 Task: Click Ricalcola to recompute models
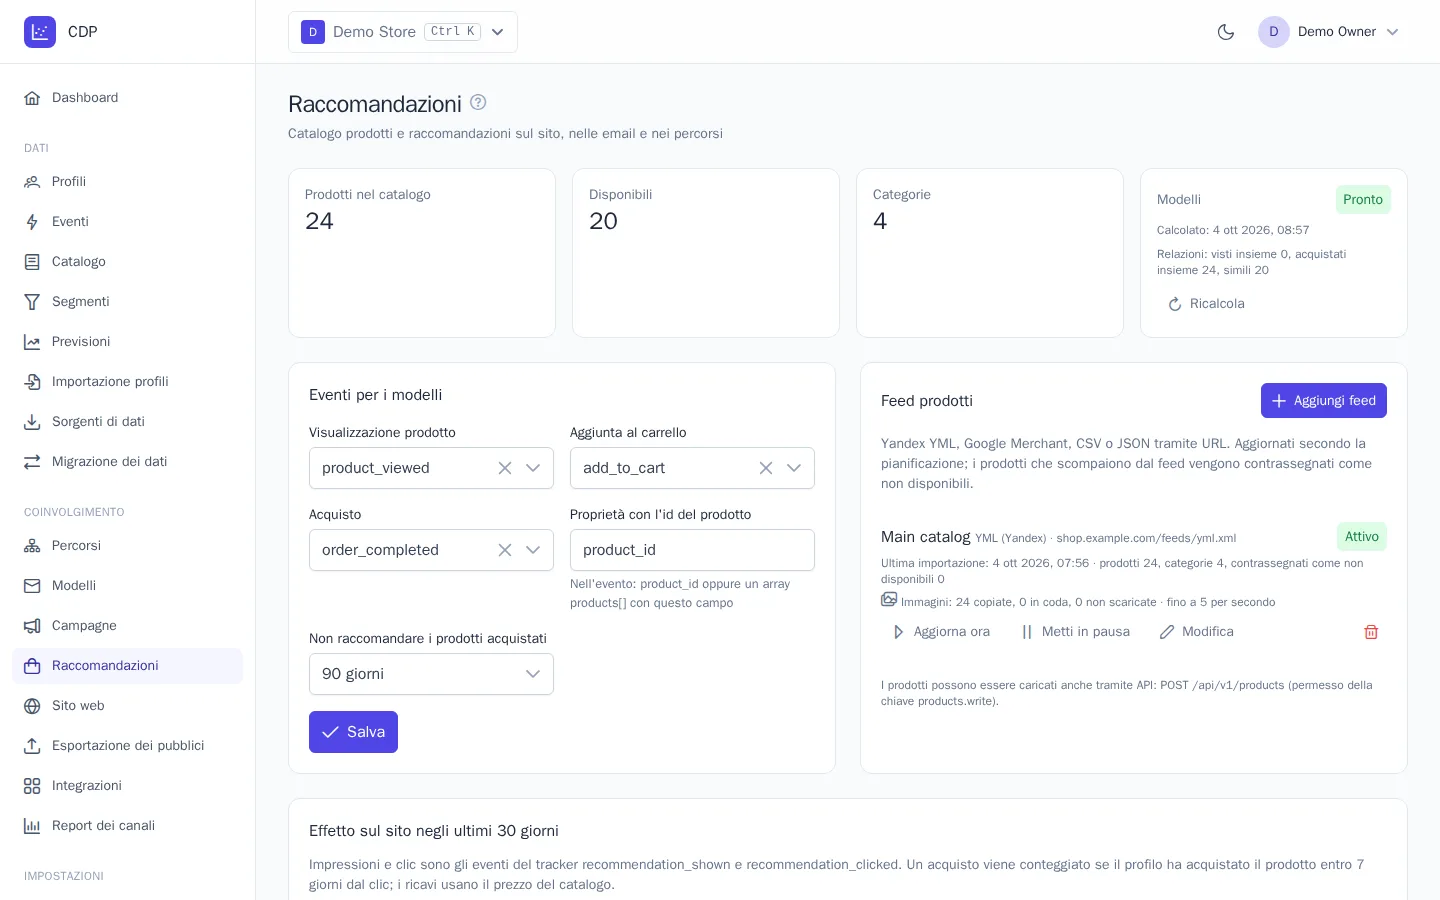pyautogui.click(x=1206, y=304)
